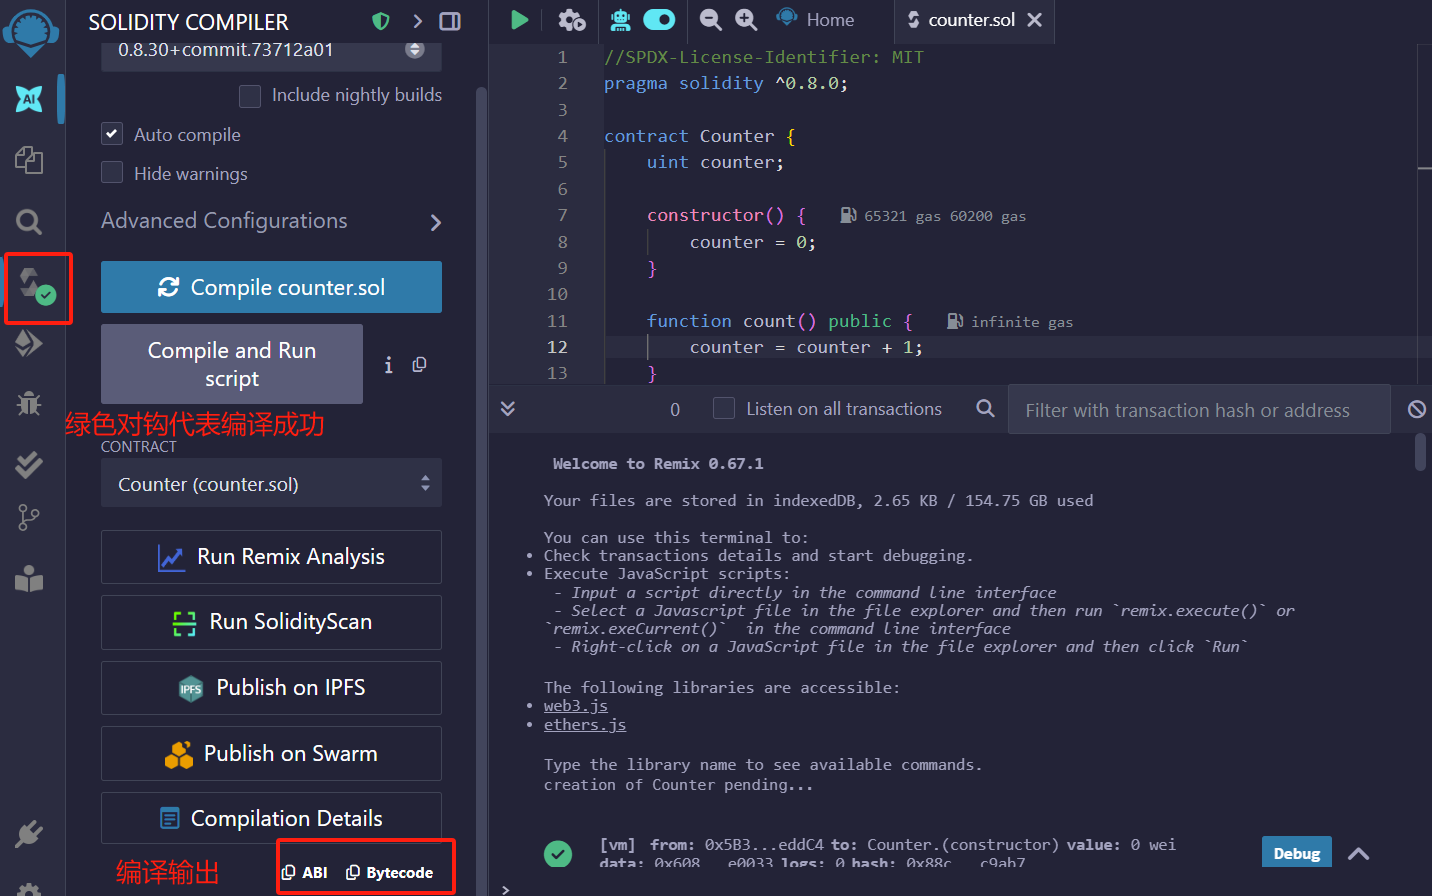The width and height of the screenshot is (1432, 896).
Task: Click line number 12 in editor gutter
Action: (557, 347)
